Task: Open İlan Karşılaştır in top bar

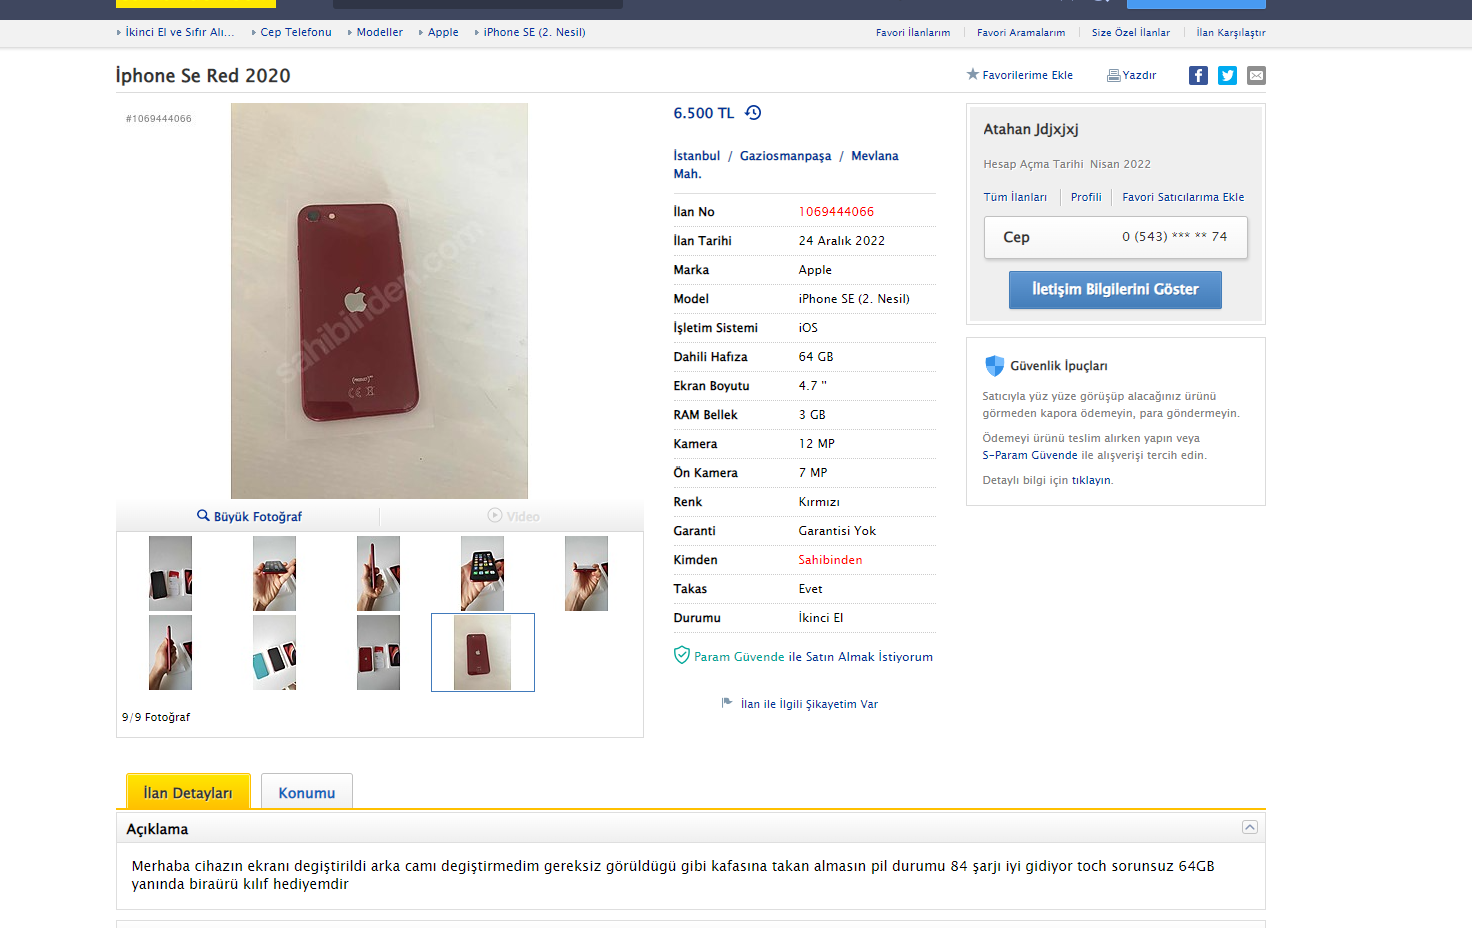Action: pos(1231,32)
